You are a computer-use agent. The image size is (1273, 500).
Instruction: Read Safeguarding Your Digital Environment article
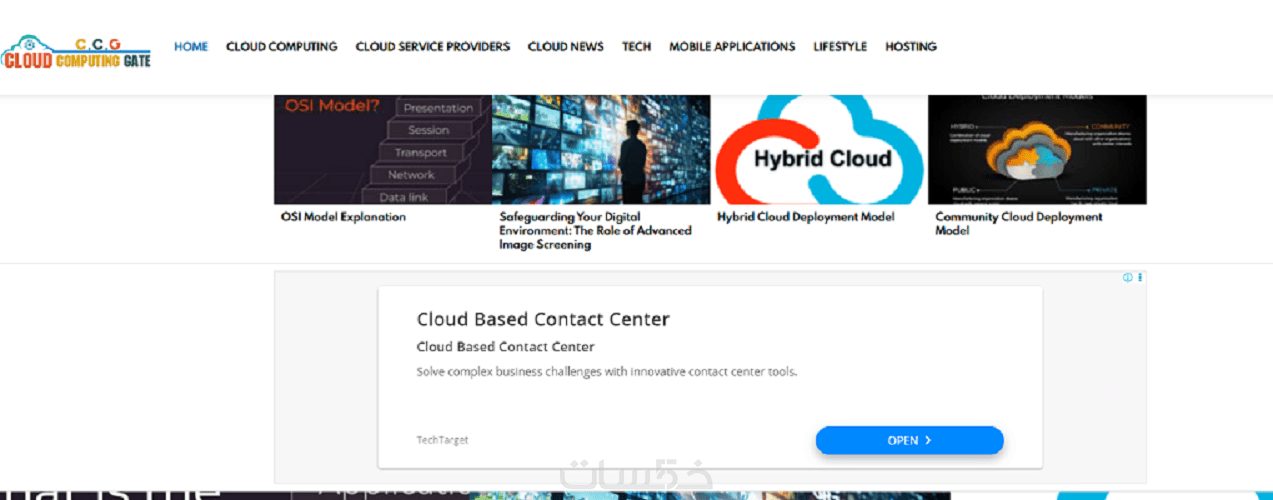596,230
